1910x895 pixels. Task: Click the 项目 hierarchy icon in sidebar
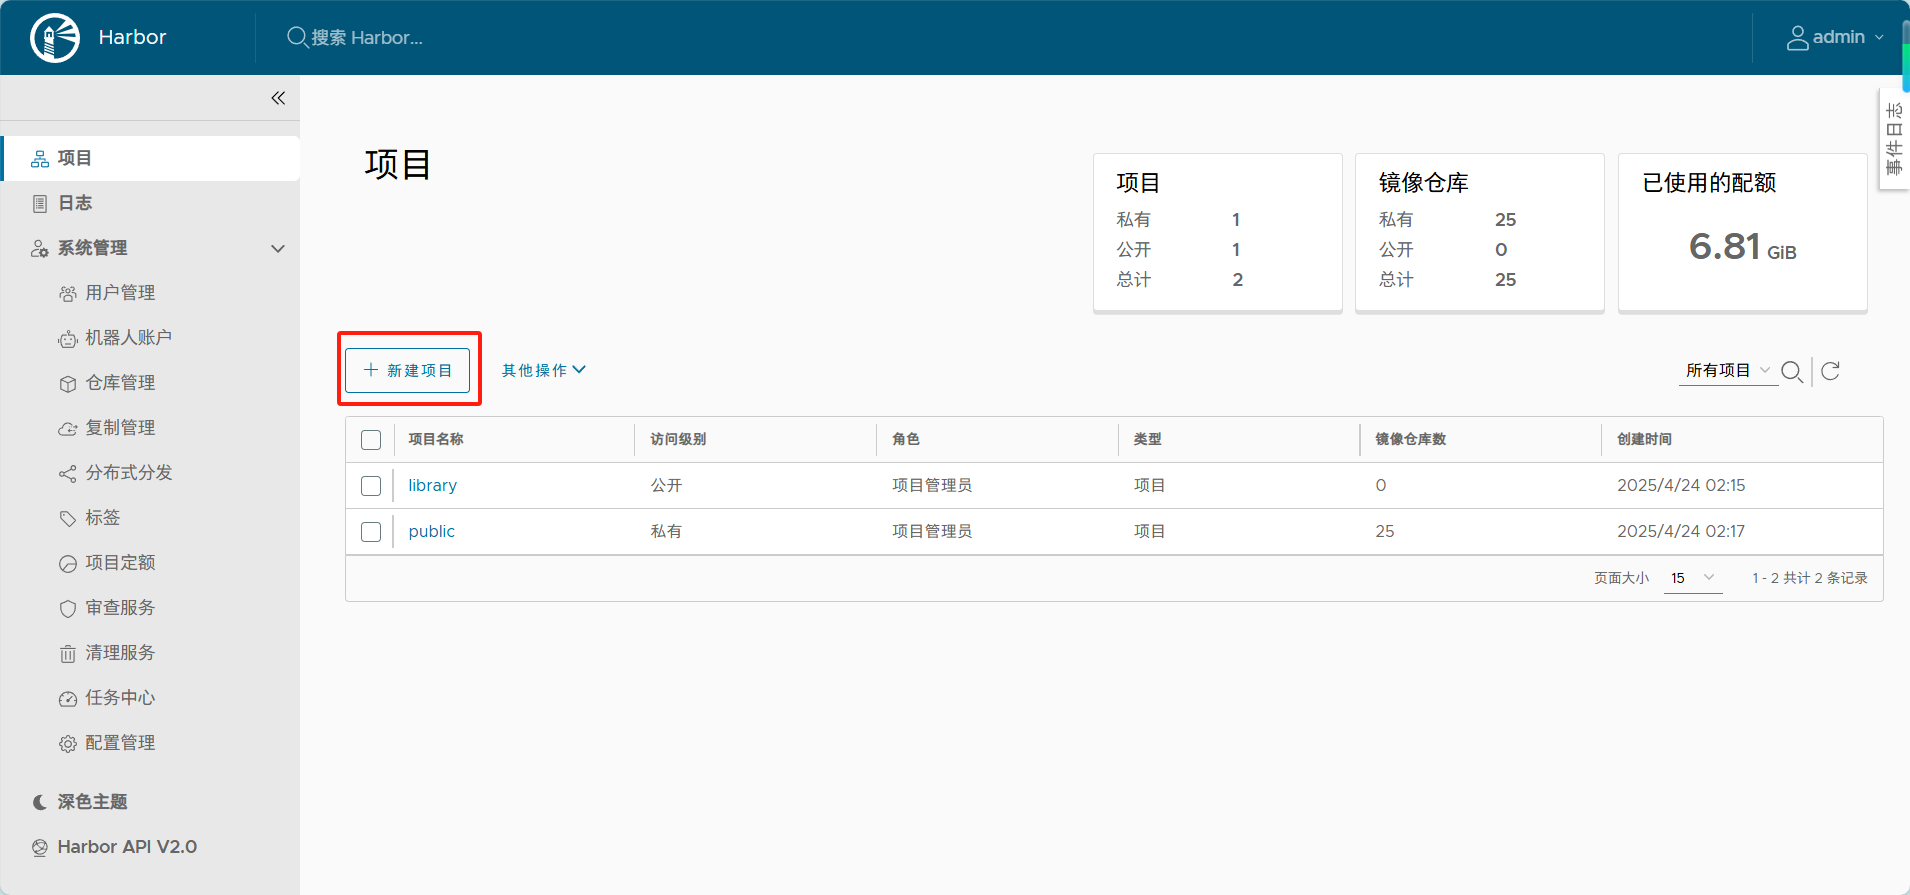point(40,159)
